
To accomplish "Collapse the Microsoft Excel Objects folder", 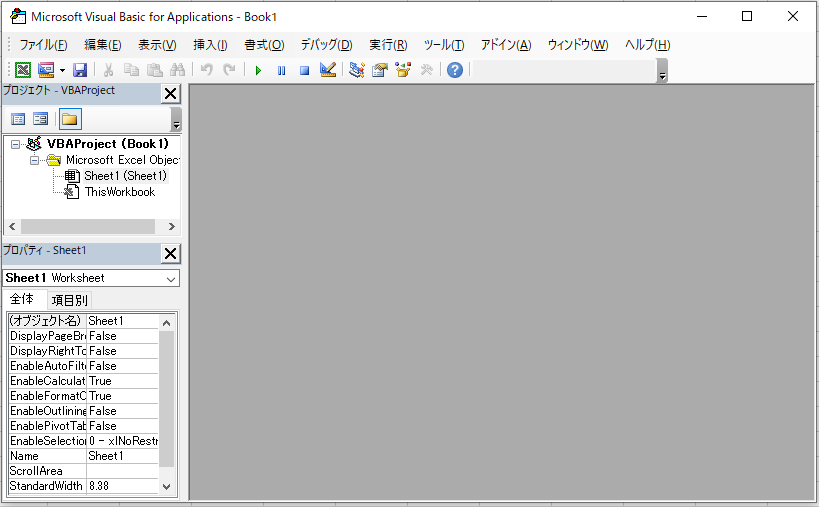I will [x=34, y=160].
